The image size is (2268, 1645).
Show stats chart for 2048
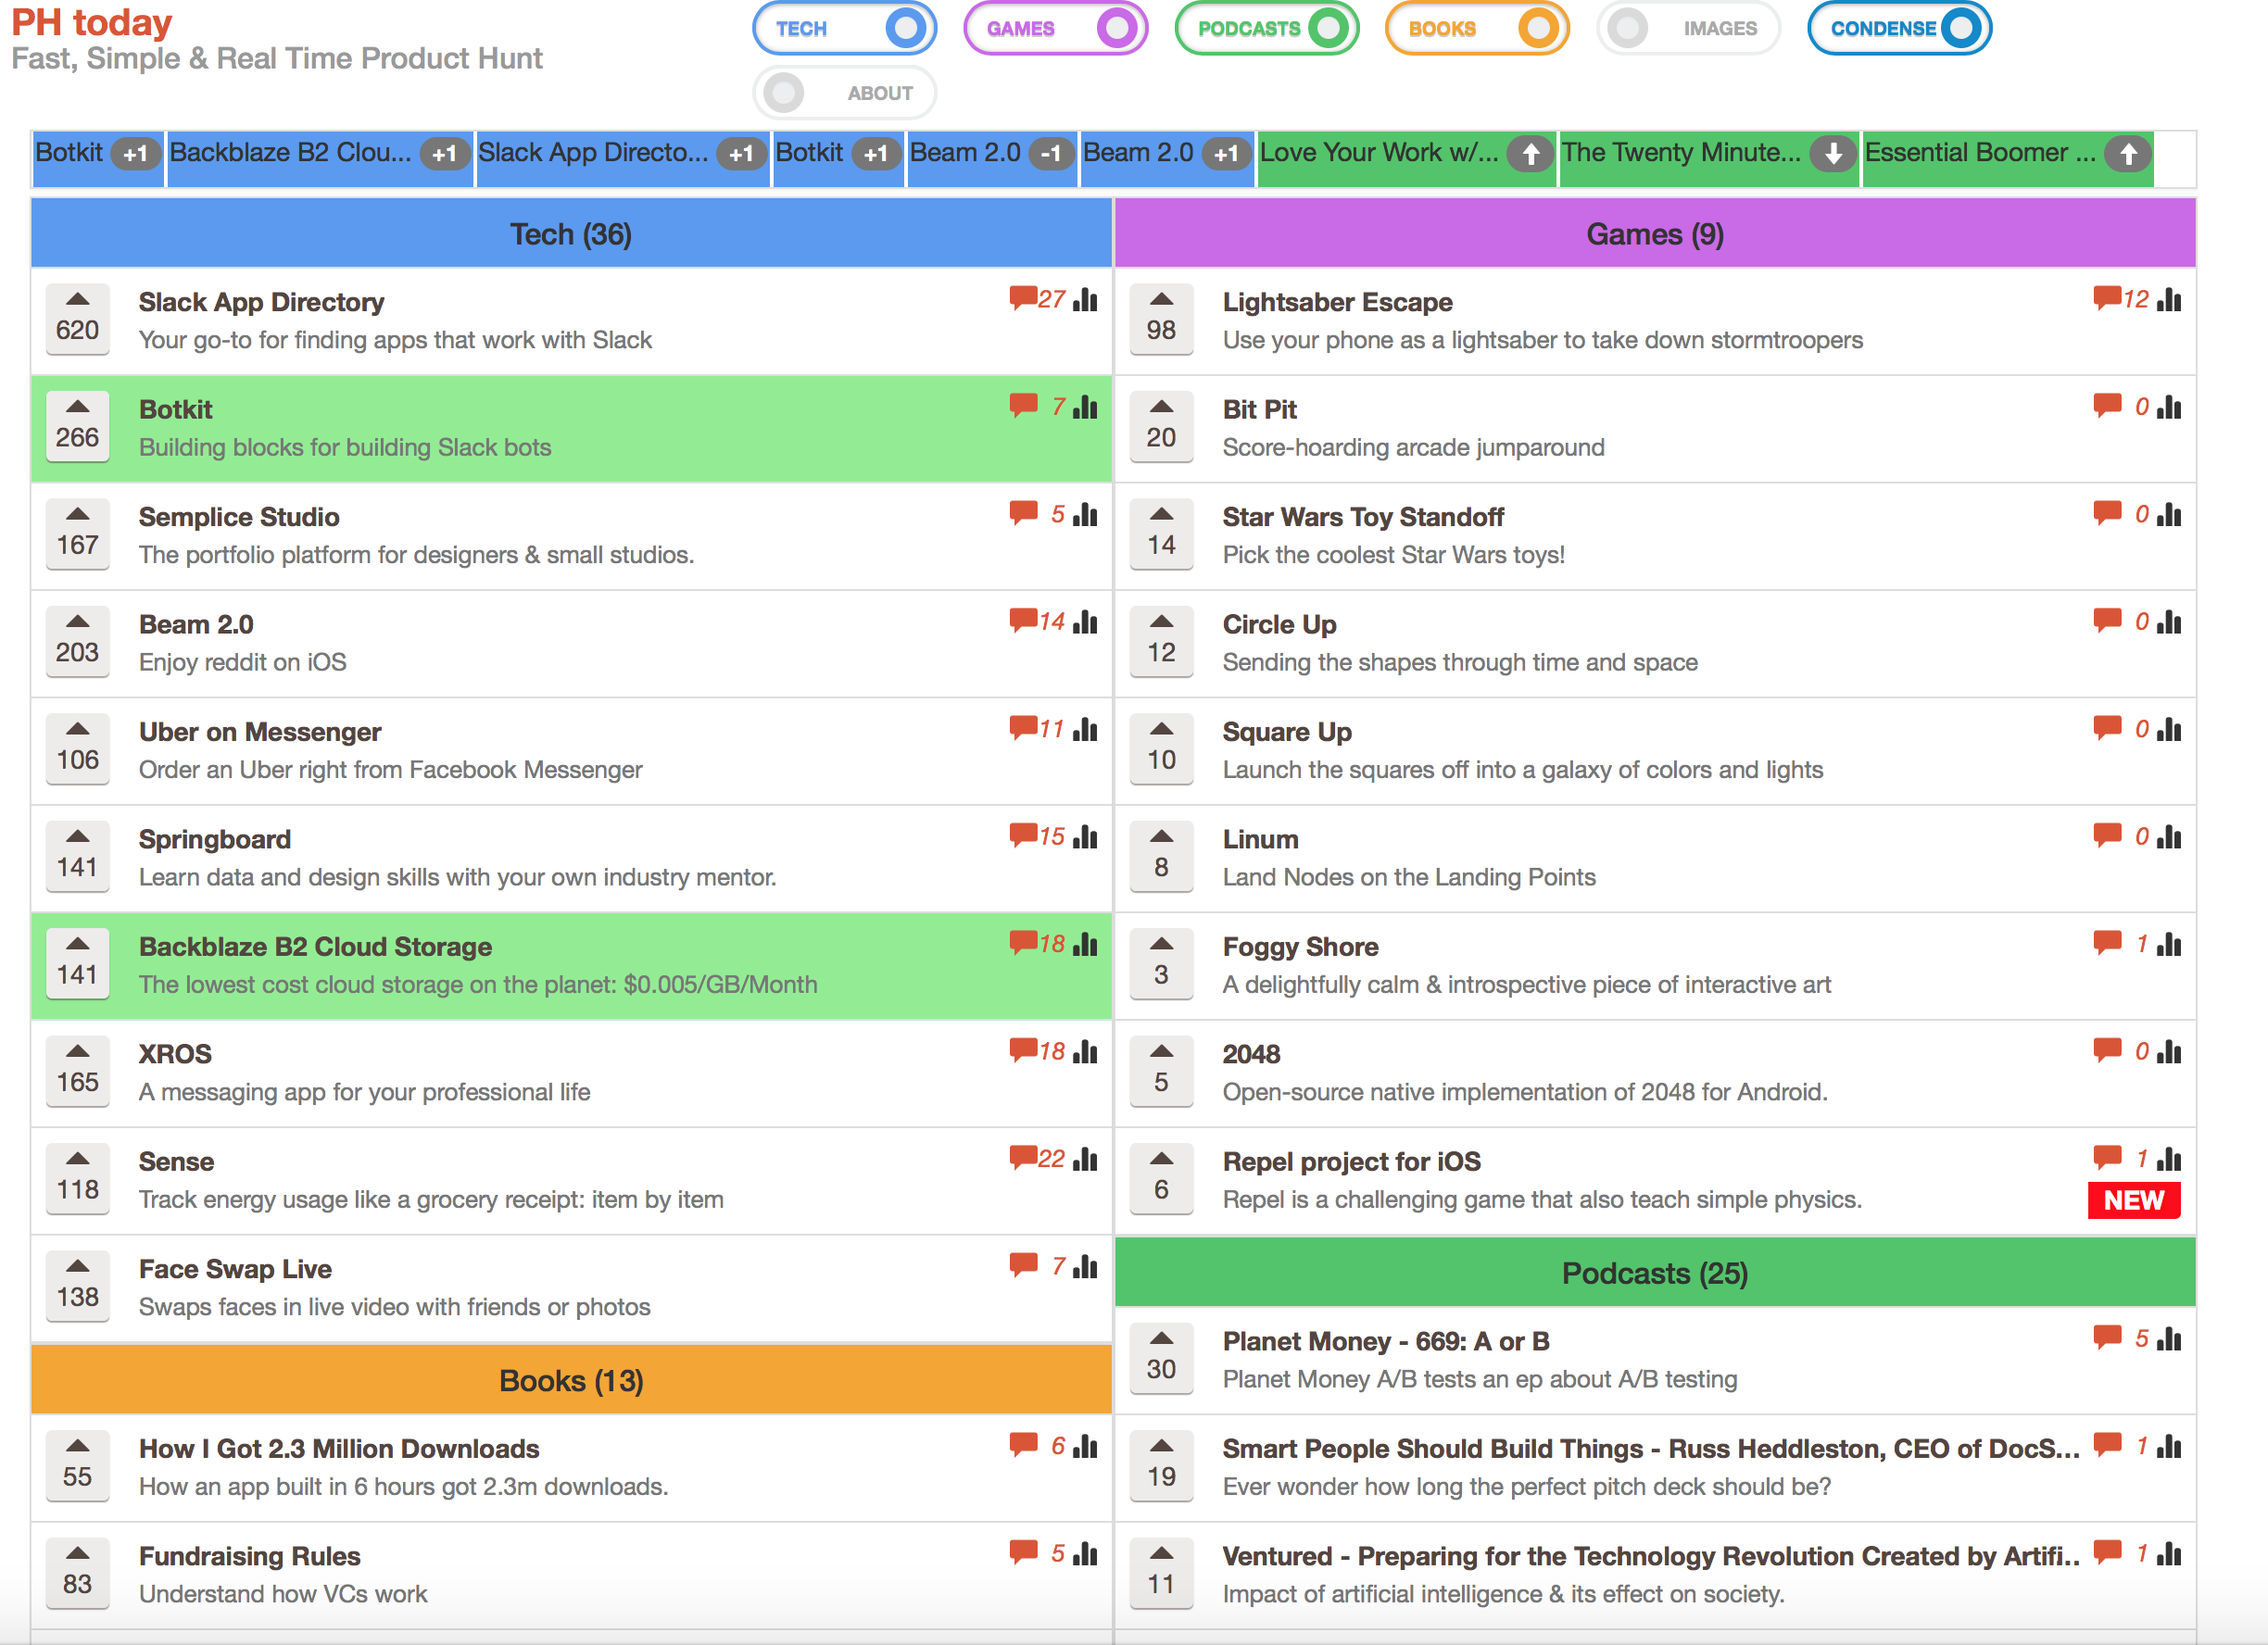coord(2169,1051)
